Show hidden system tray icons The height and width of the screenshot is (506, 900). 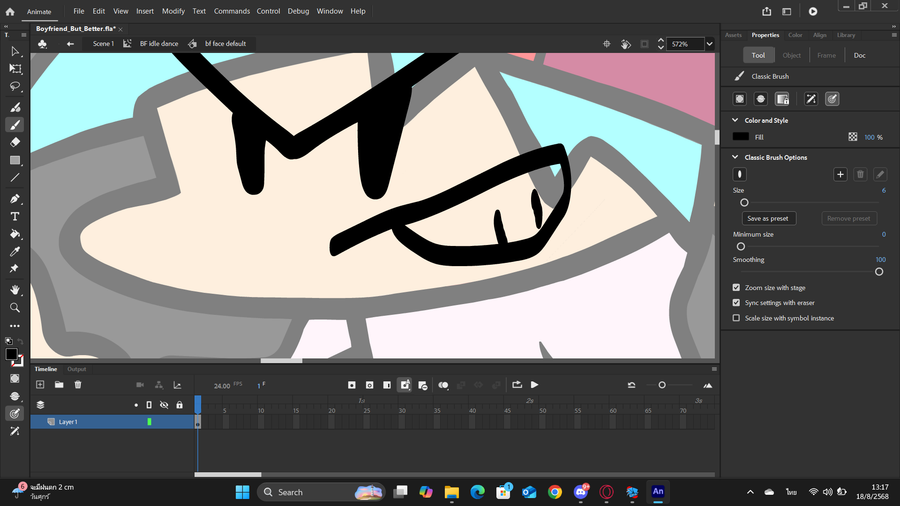pyautogui.click(x=750, y=492)
